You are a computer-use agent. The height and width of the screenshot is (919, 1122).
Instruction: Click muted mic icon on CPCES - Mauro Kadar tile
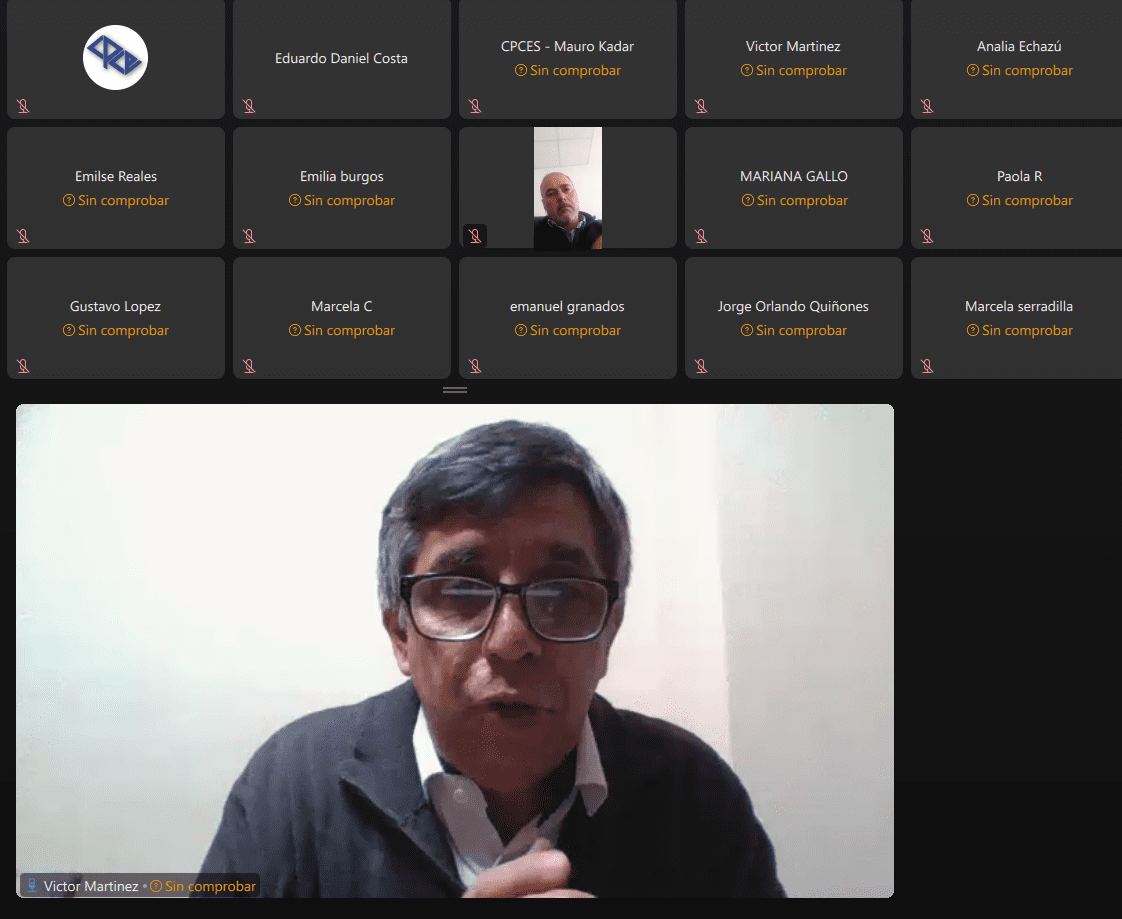point(475,106)
